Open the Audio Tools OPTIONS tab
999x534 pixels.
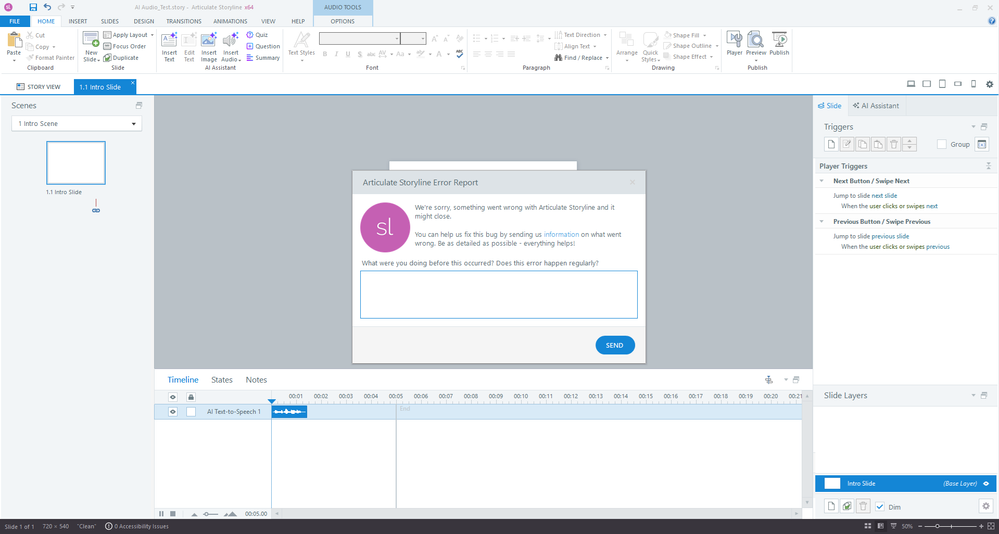coord(343,21)
